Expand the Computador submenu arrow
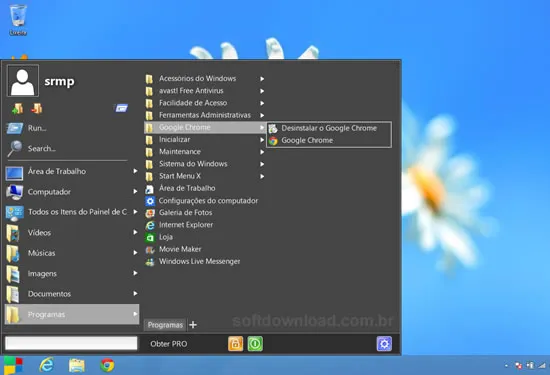Screen dimensions: 550x375 [x=135, y=191]
